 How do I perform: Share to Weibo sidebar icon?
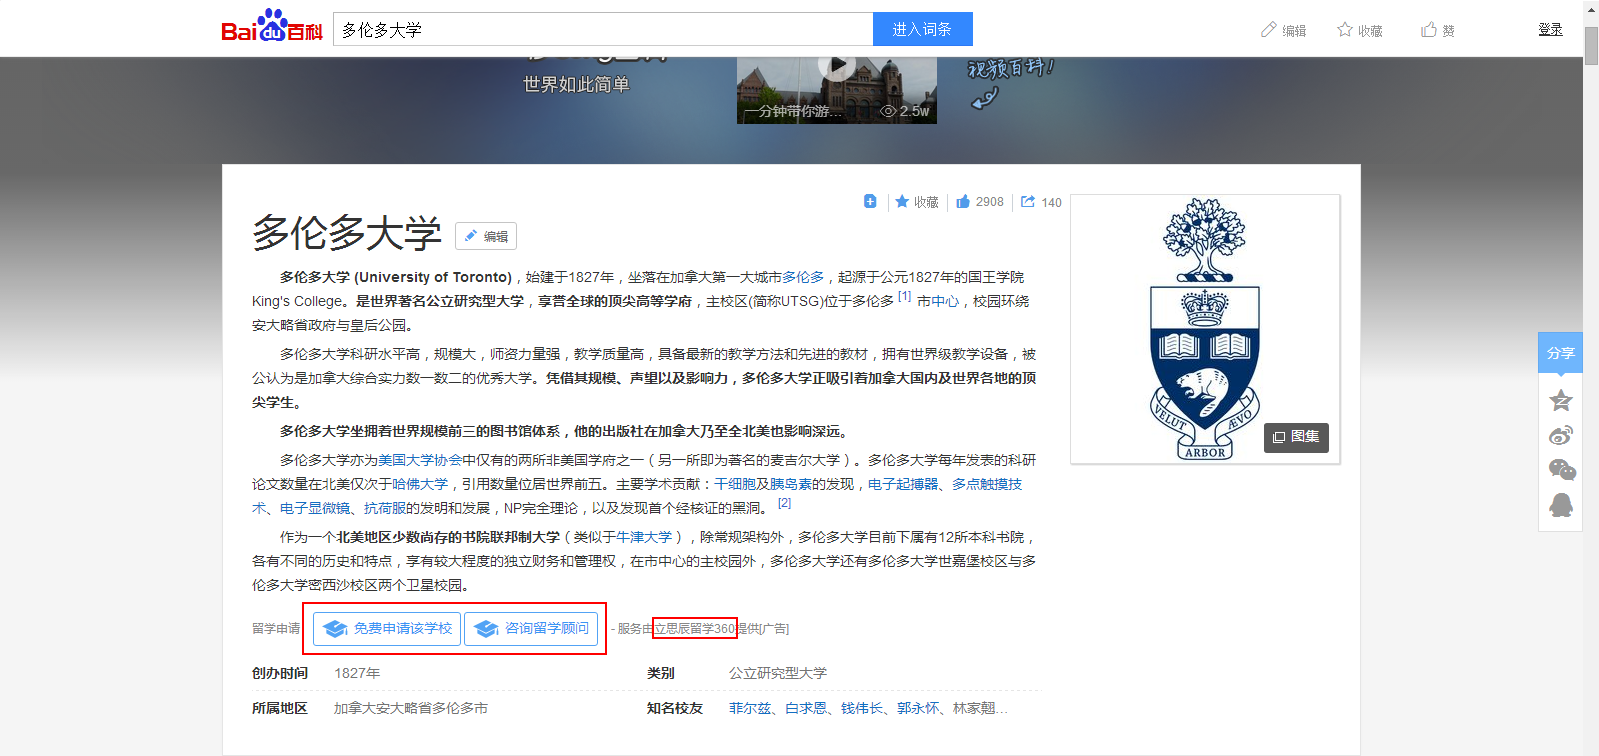tap(1561, 435)
